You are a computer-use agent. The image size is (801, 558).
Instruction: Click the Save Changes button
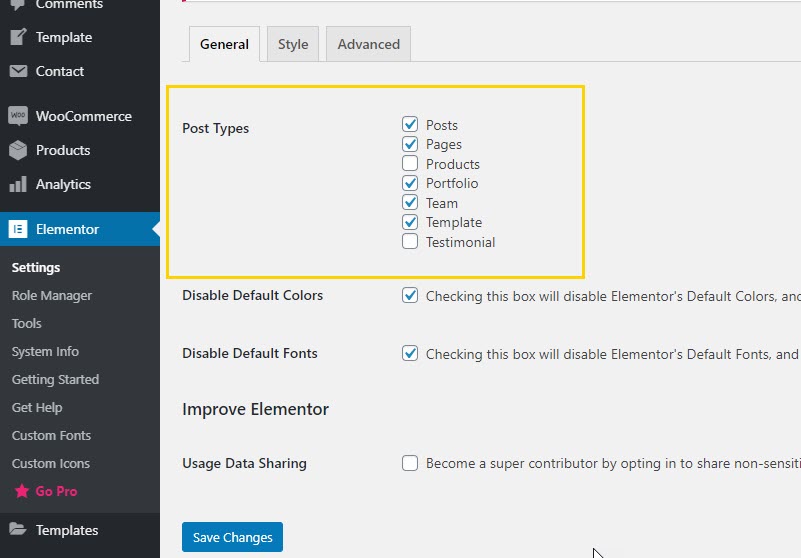tap(232, 537)
